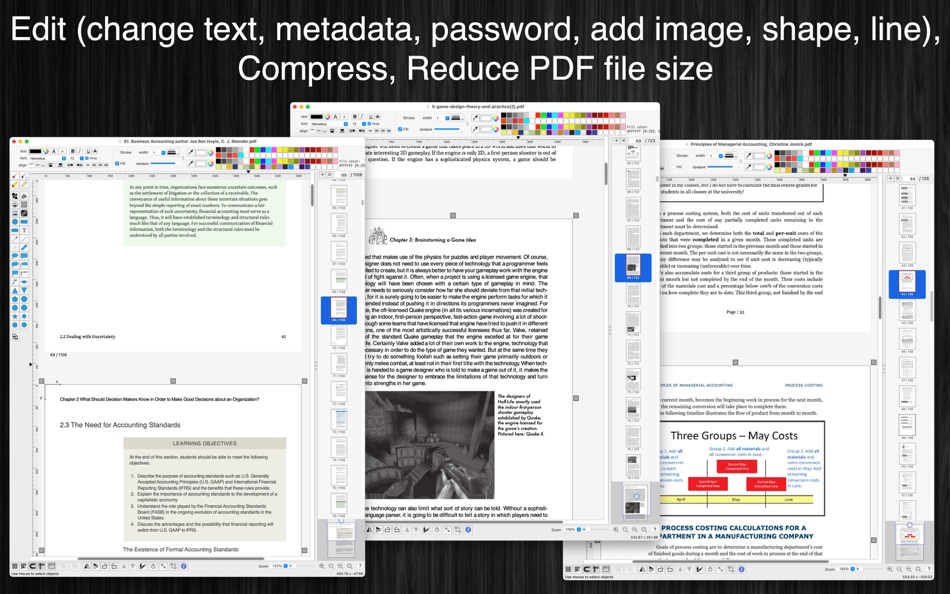
Task: Click the help question mark in game-design window
Action: pos(655,530)
